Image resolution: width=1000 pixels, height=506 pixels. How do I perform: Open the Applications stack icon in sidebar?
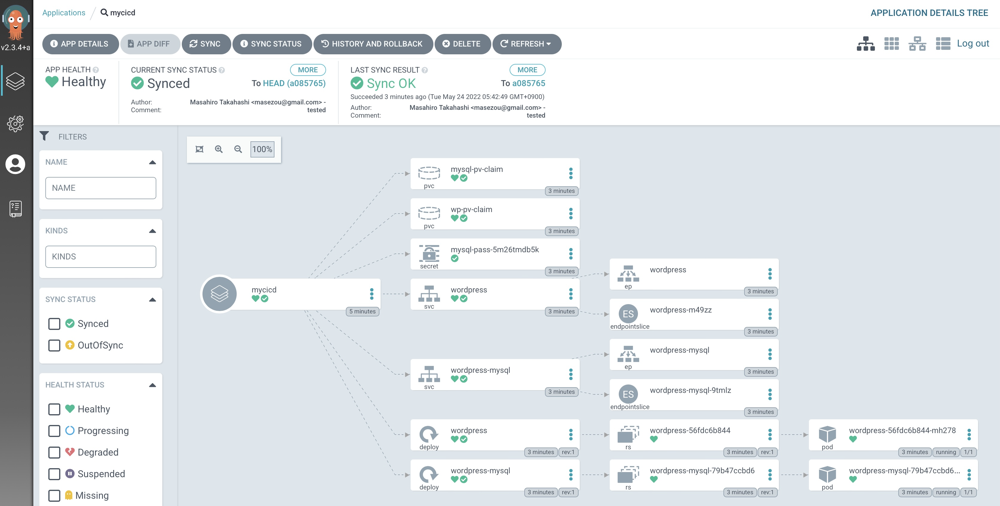(x=15, y=80)
